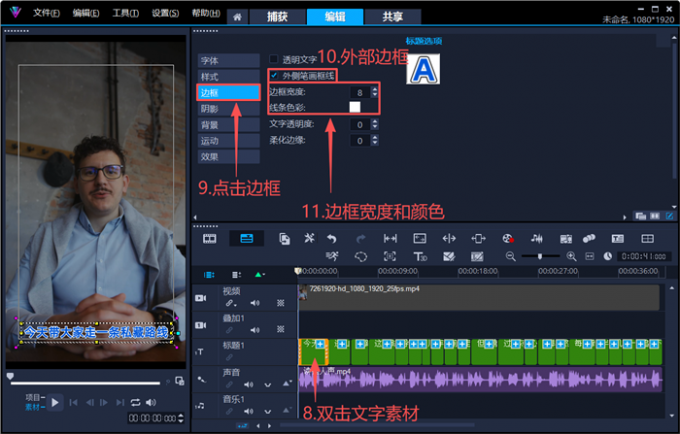The height and width of the screenshot is (434, 680).
Task: Select the 阴影 options category
Action: [229, 109]
